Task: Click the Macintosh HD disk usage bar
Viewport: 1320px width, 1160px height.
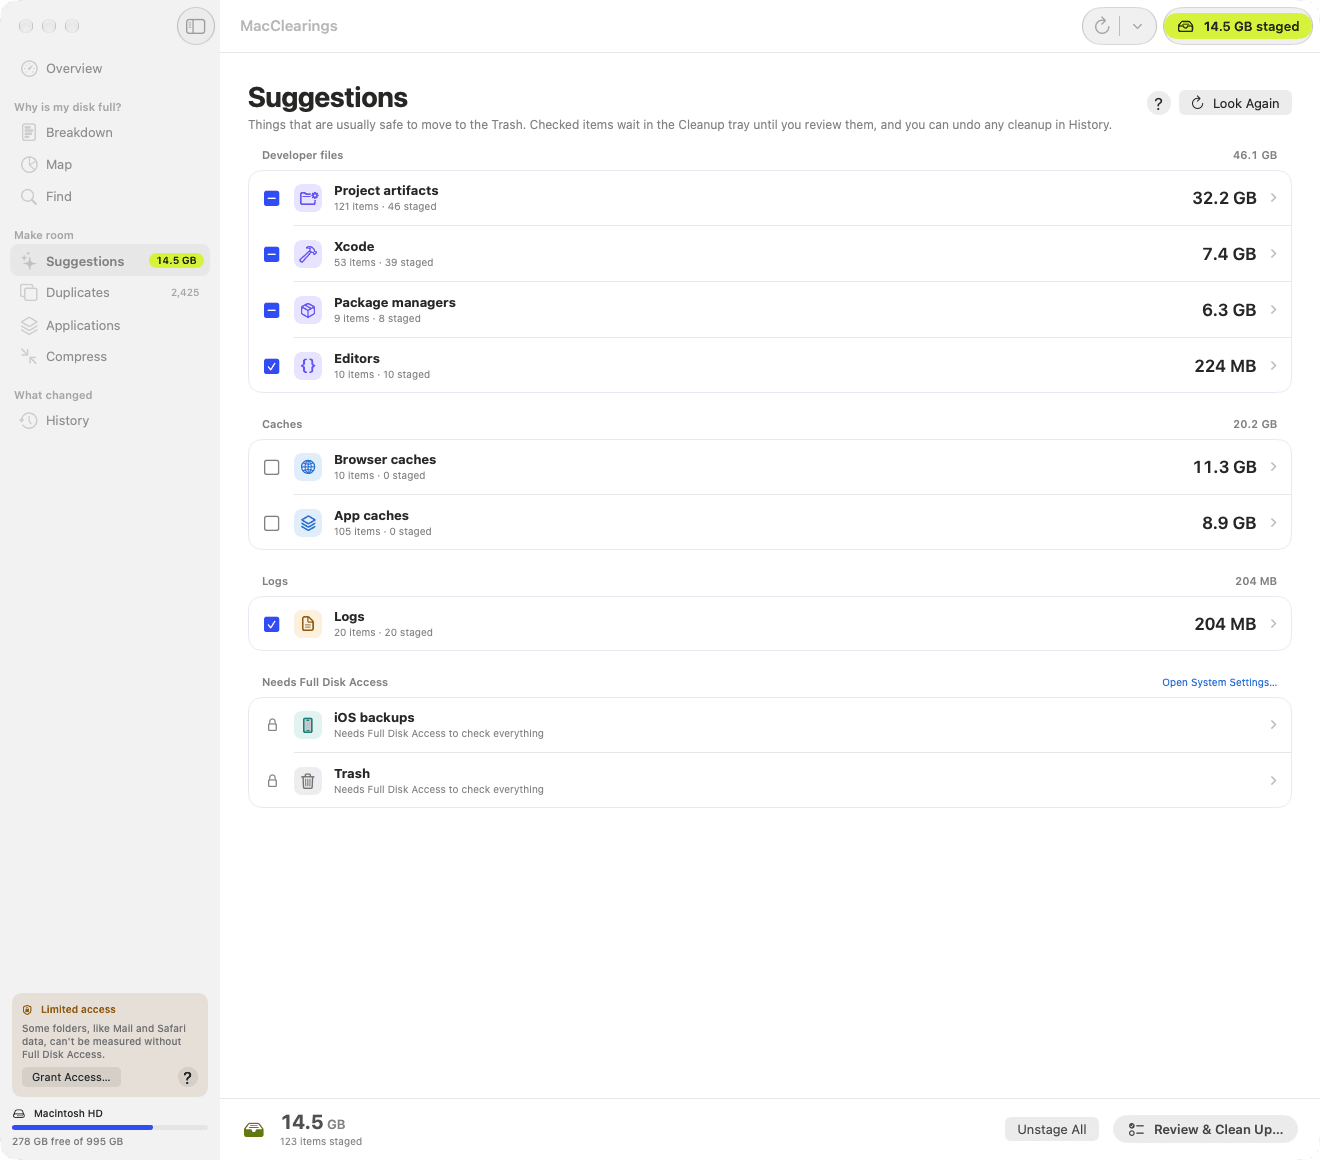Action: click(x=110, y=1127)
